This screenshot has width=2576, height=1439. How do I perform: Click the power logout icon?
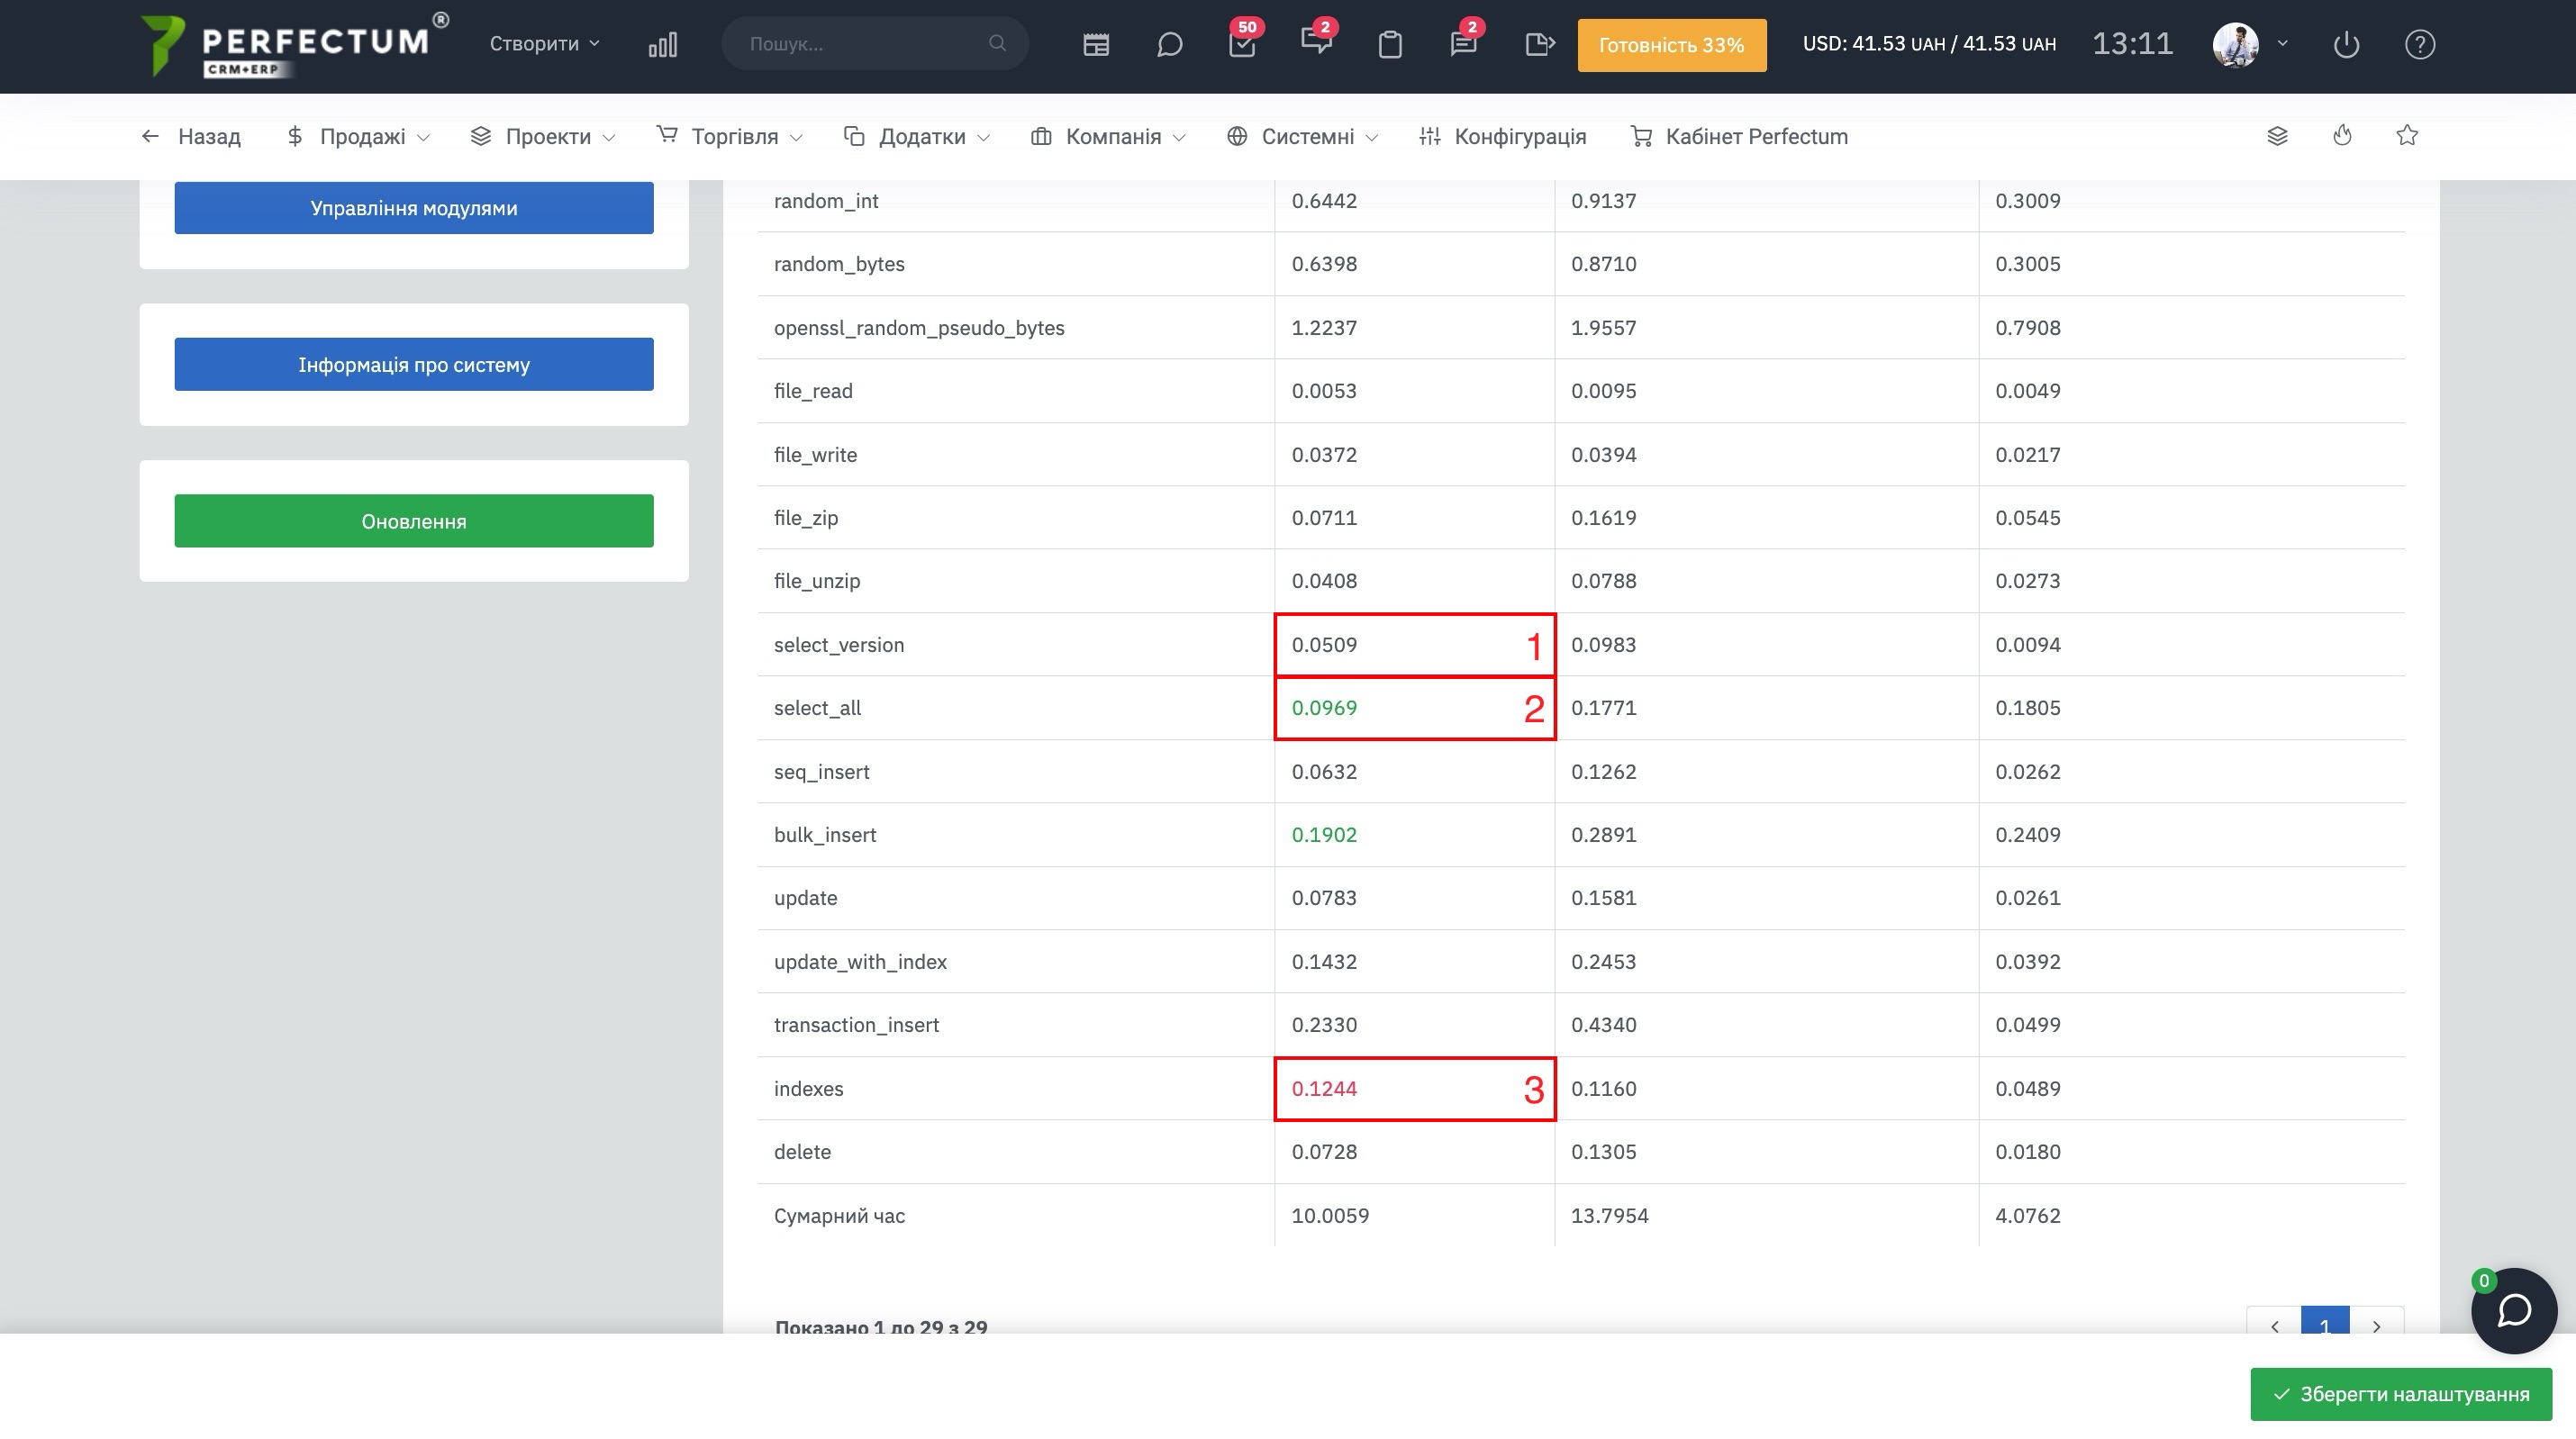coord(2346,44)
